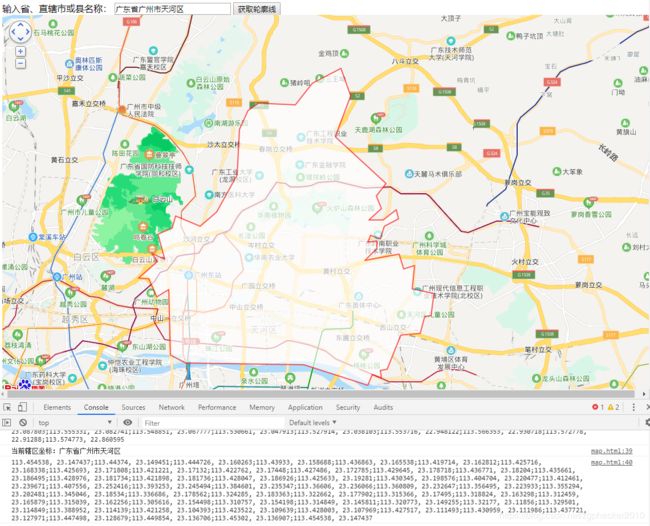Open the Performance tab

pos(217,407)
